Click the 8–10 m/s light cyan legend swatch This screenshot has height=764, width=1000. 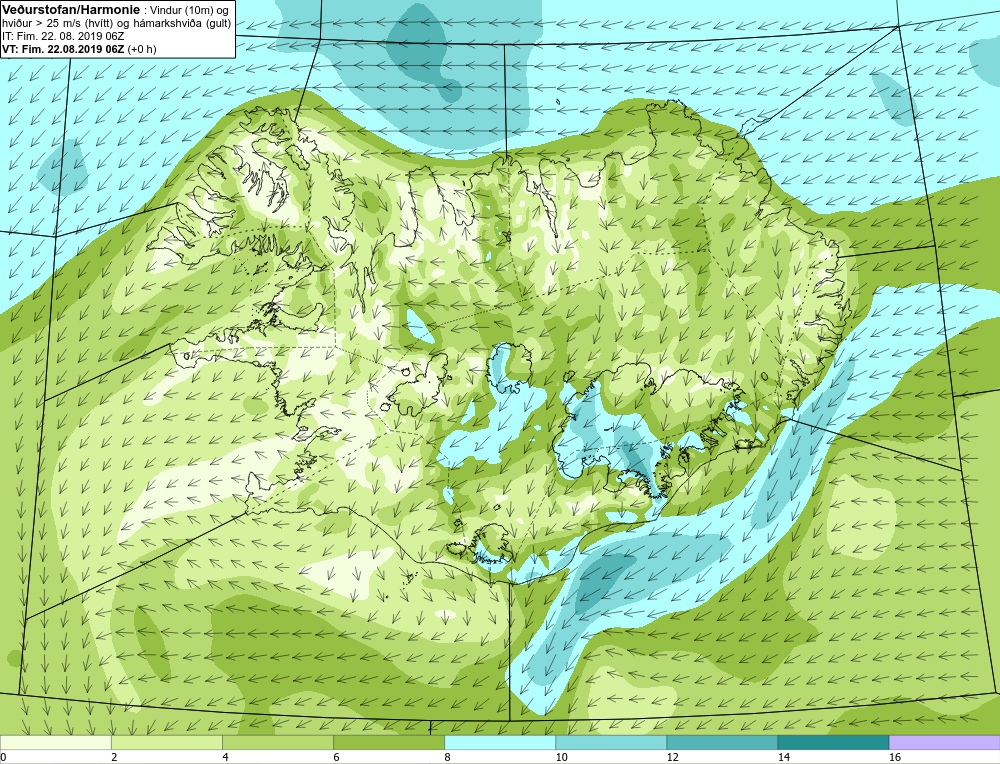tap(500, 742)
